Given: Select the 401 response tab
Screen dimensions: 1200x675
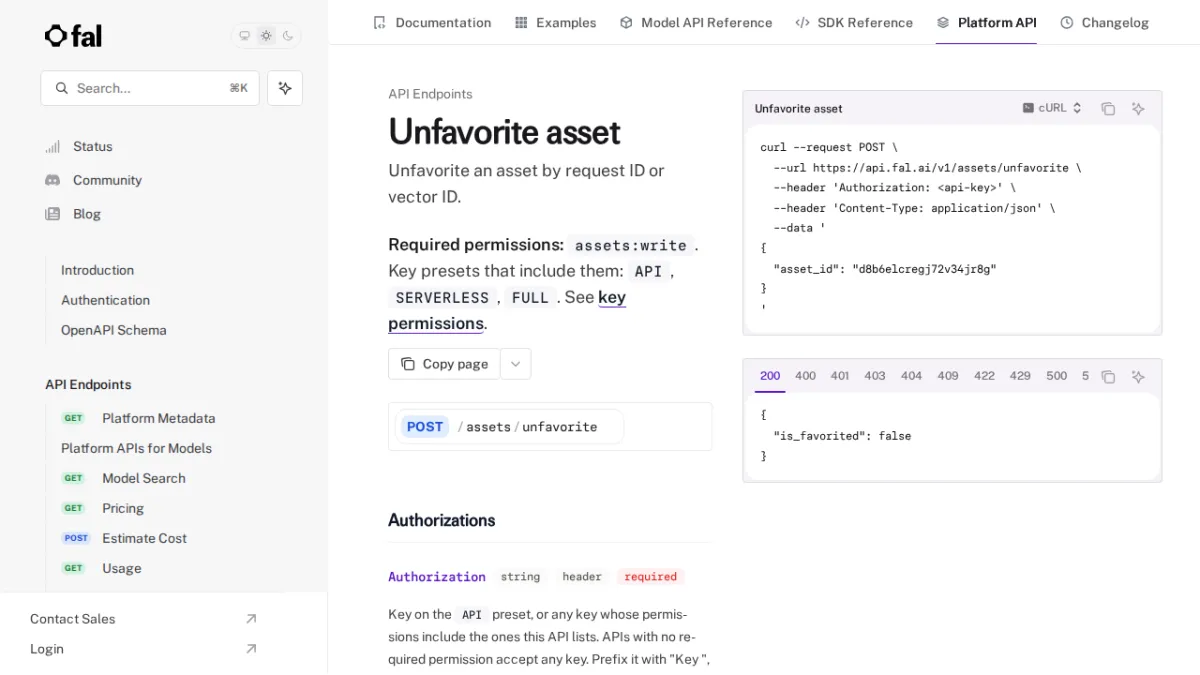Looking at the screenshot, I should tap(840, 376).
